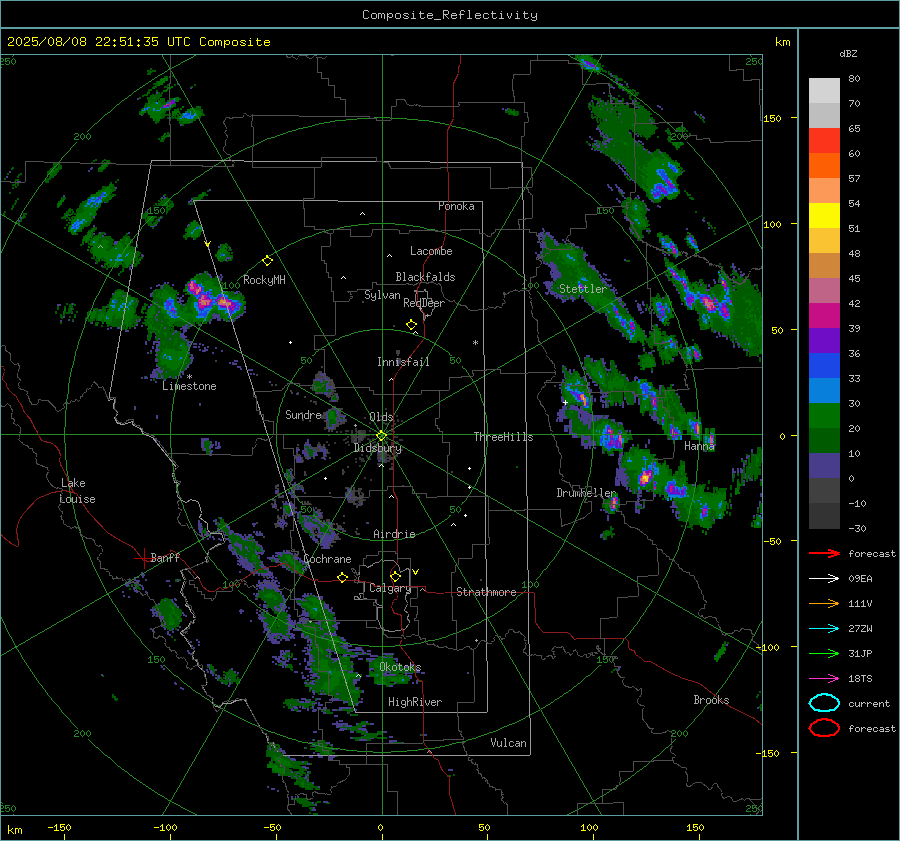Image resolution: width=900 pixels, height=841 pixels.
Task: Click the red cross marker at Banff
Action: pyautogui.click(x=142, y=558)
